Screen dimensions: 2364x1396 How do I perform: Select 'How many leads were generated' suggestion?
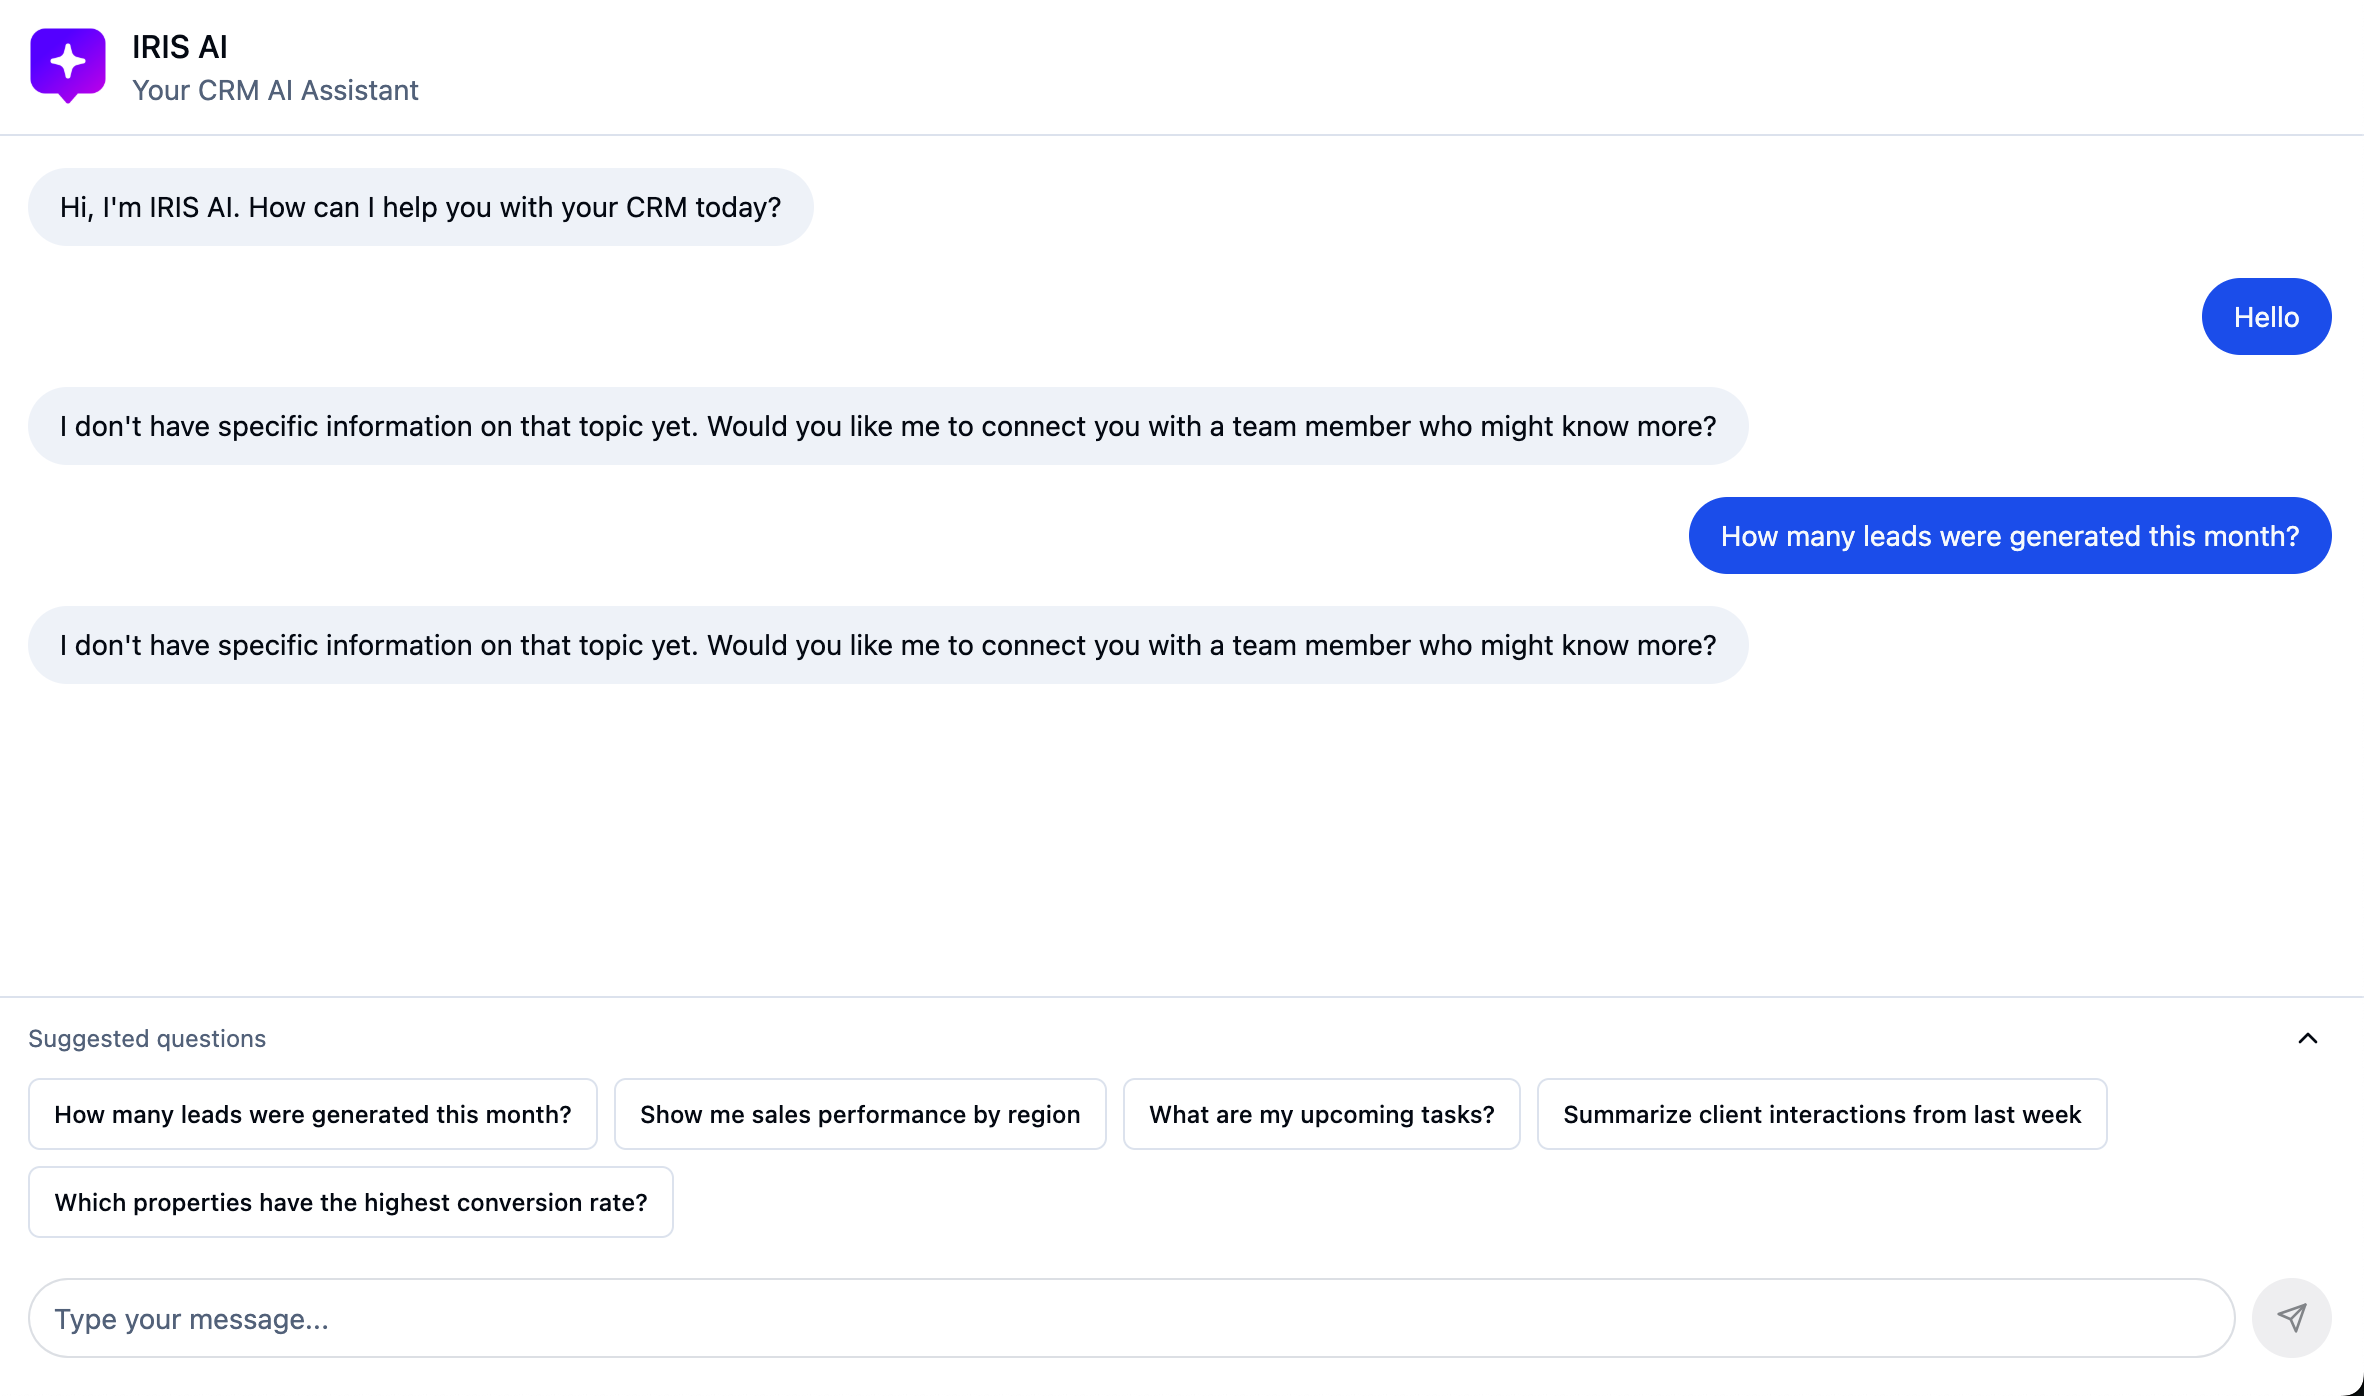(x=312, y=1114)
